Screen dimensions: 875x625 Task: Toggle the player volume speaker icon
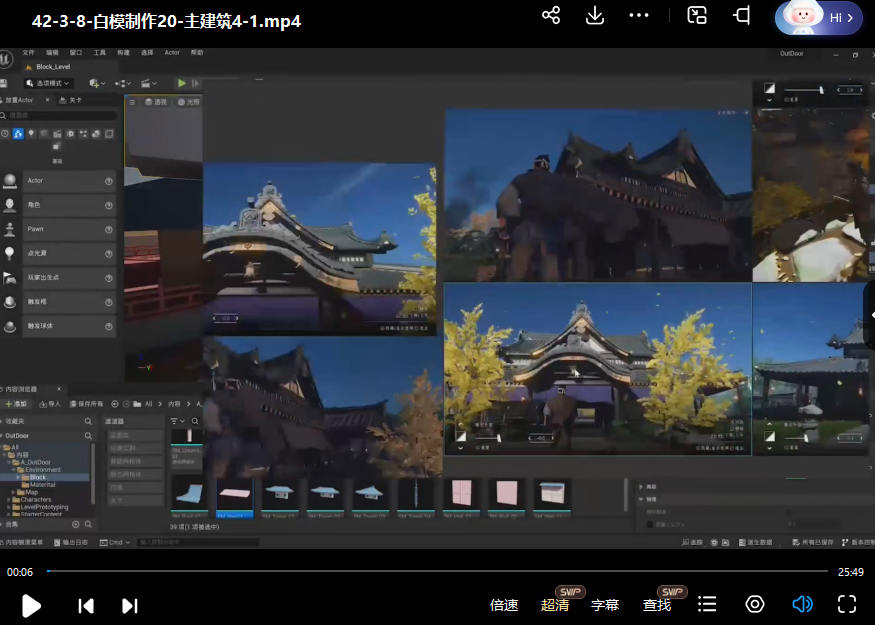click(x=801, y=604)
